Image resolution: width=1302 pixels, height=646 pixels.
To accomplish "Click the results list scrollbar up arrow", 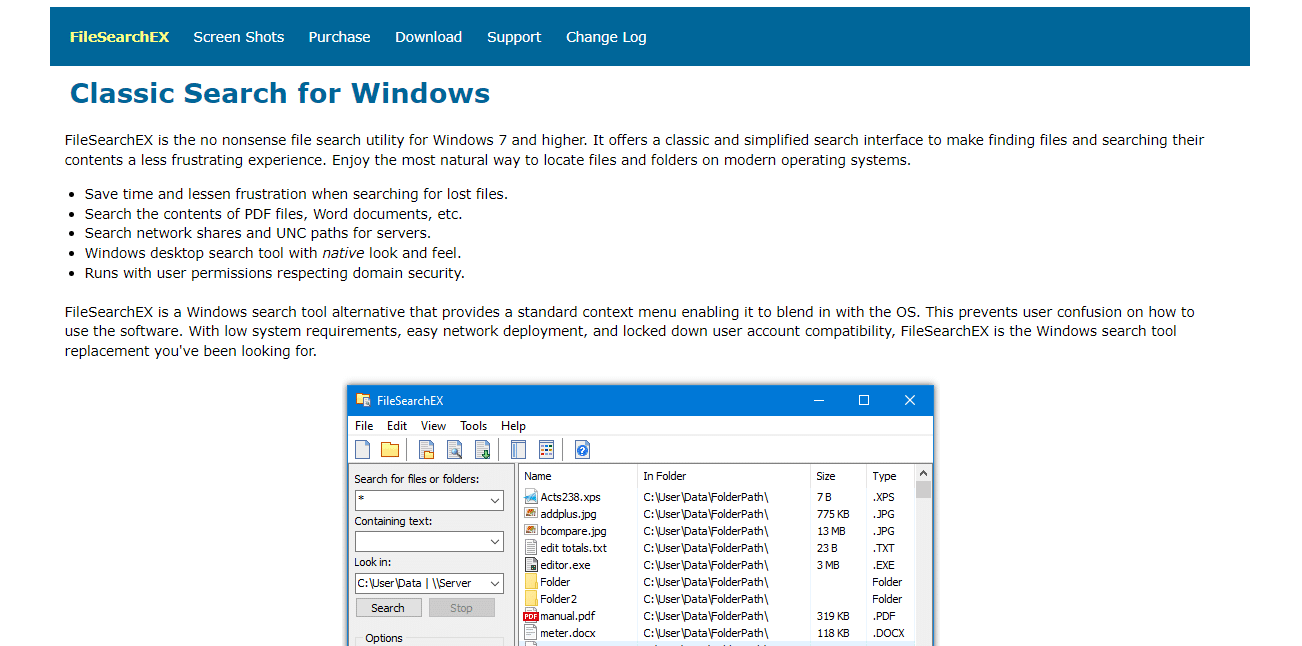I will pos(924,474).
